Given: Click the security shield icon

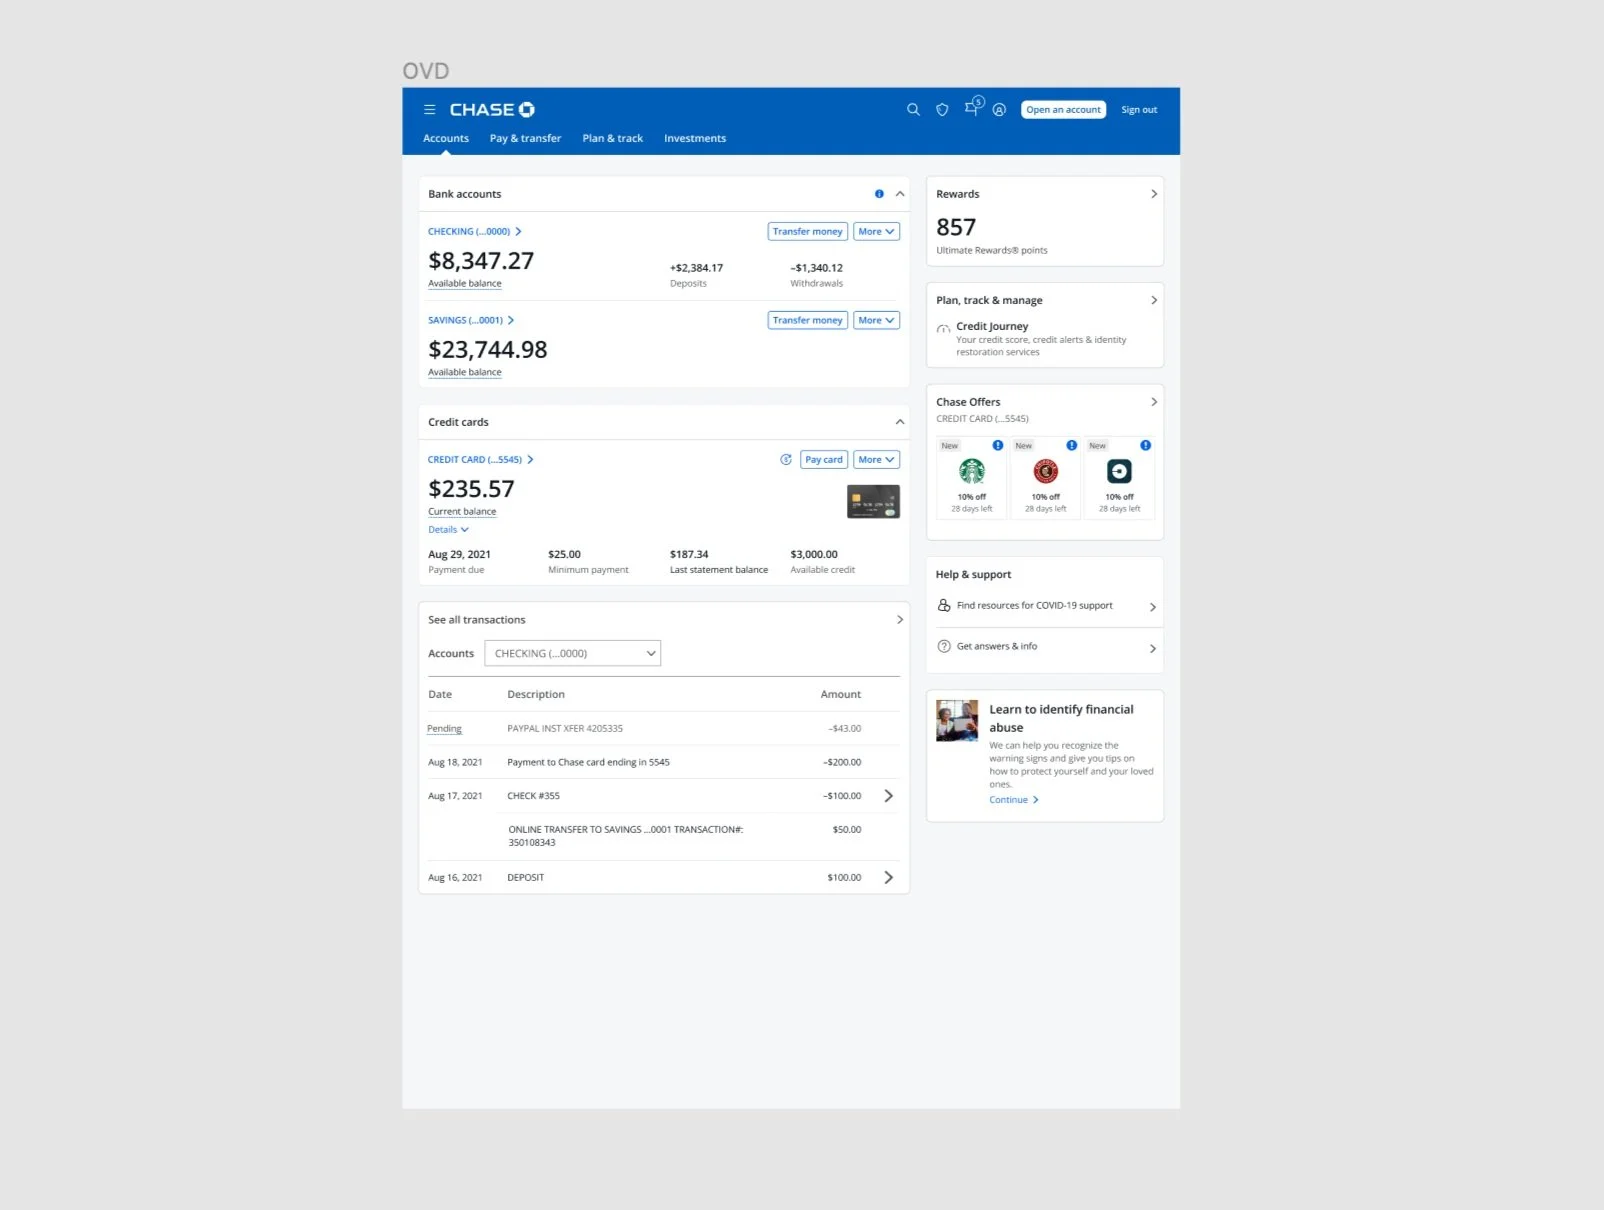Looking at the screenshot, I should [x=942, y=110].
